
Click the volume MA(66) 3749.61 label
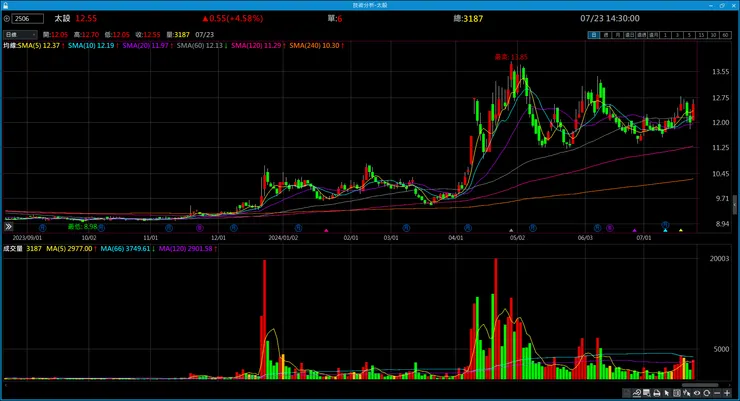127,249
